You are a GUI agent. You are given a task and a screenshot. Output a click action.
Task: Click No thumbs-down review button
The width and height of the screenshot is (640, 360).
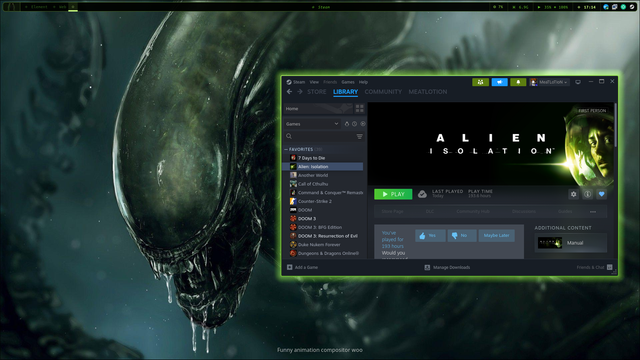(x=462, y=236)
